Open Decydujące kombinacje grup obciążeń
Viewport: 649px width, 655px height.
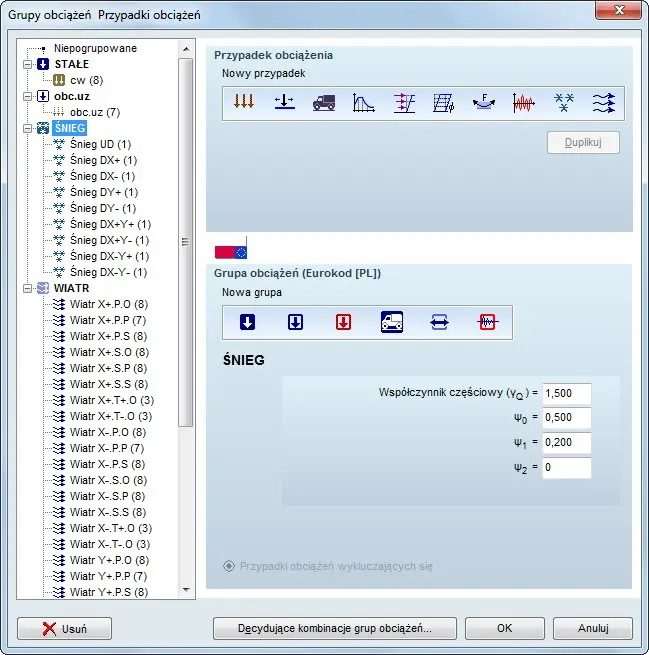click(335, 629)
